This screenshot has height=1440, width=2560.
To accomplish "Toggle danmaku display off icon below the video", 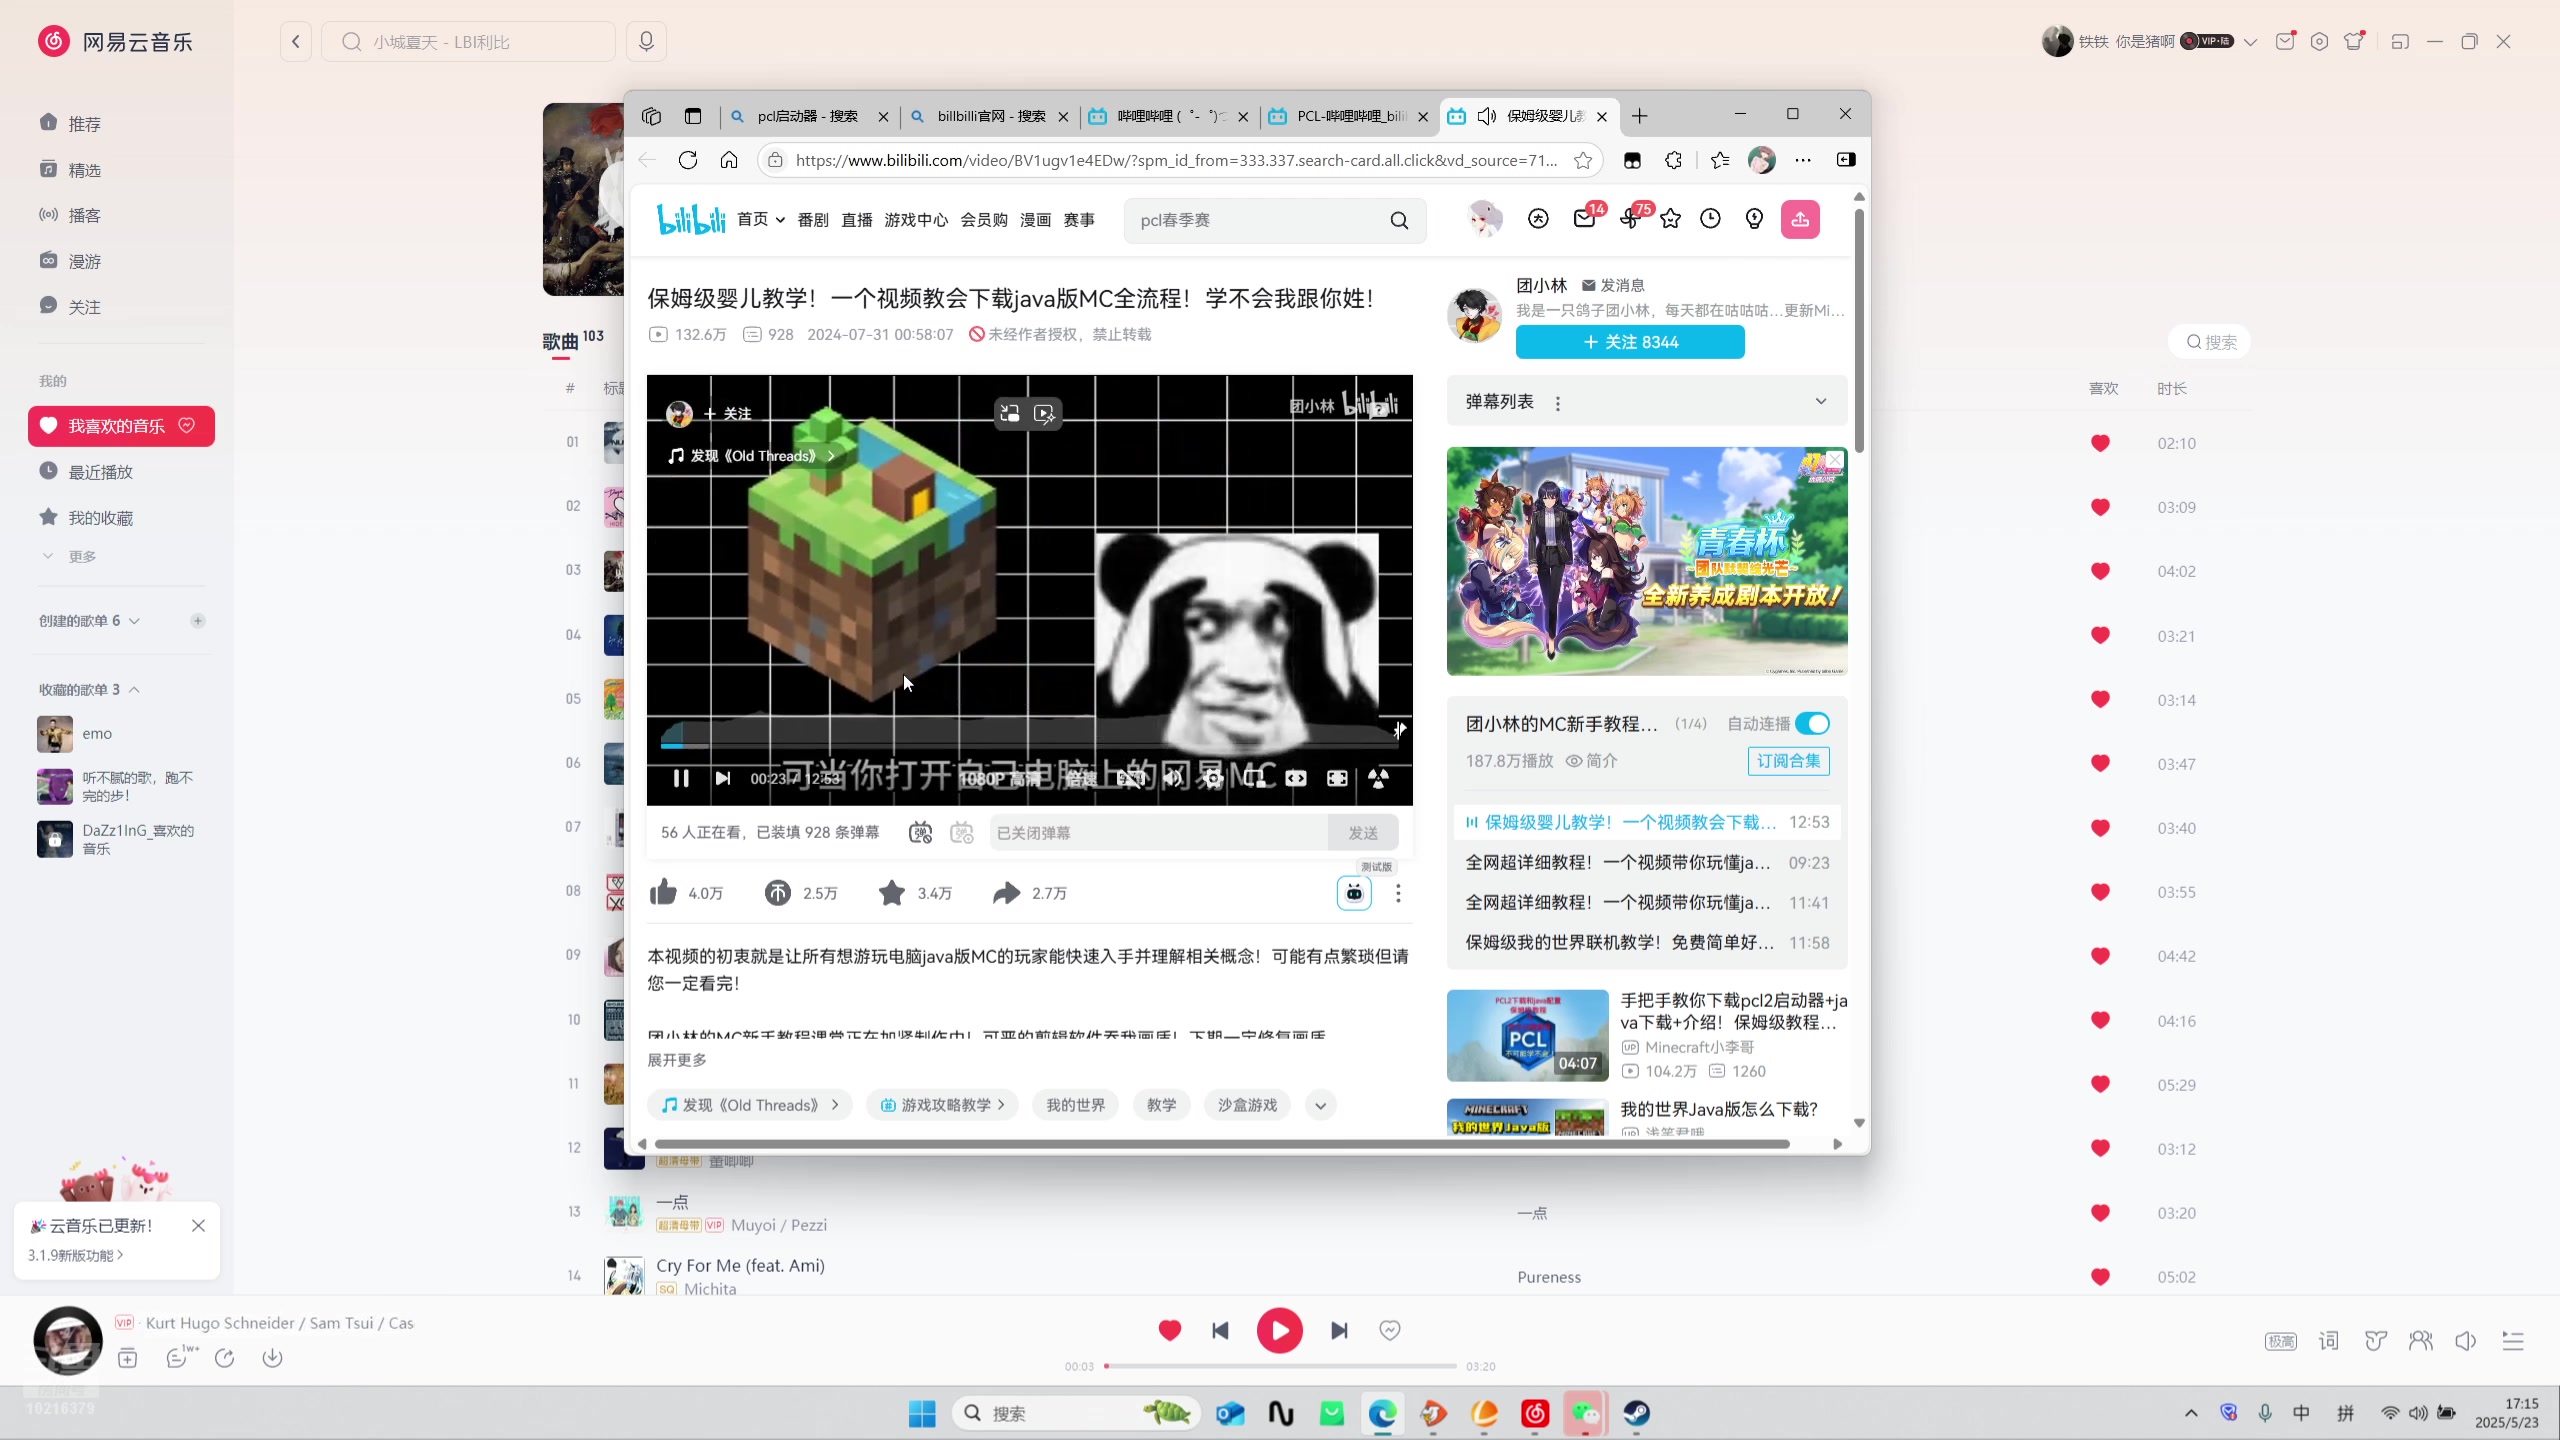I will [x=920, y=832].
